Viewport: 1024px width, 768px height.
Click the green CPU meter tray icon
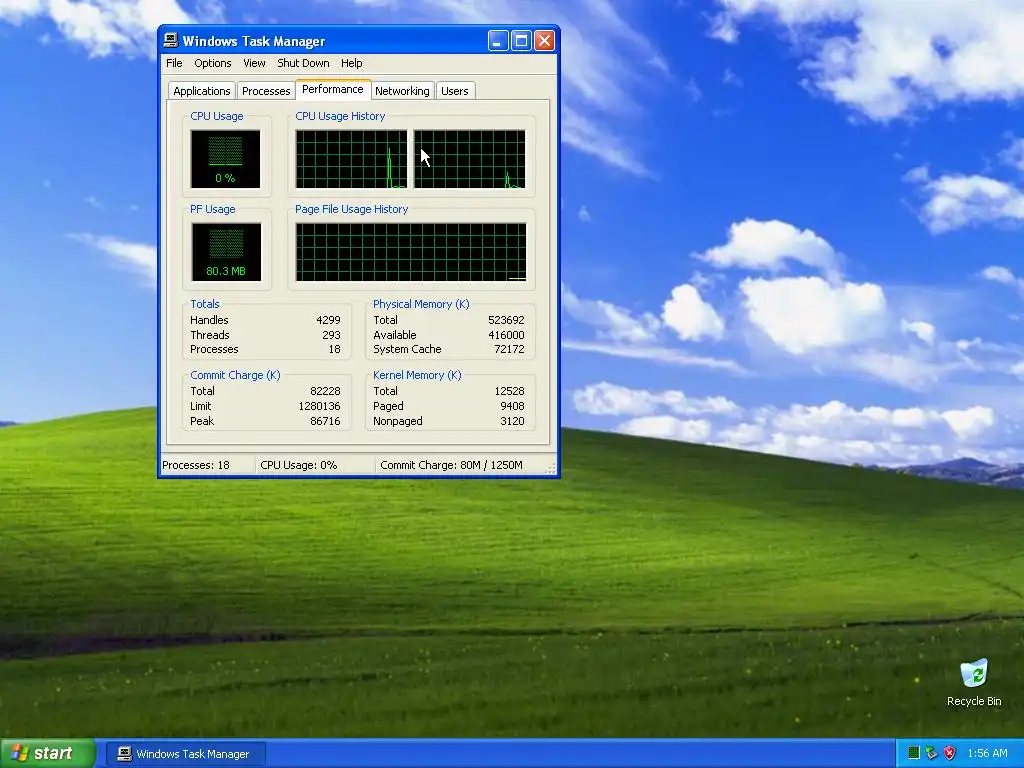[914, 753]
